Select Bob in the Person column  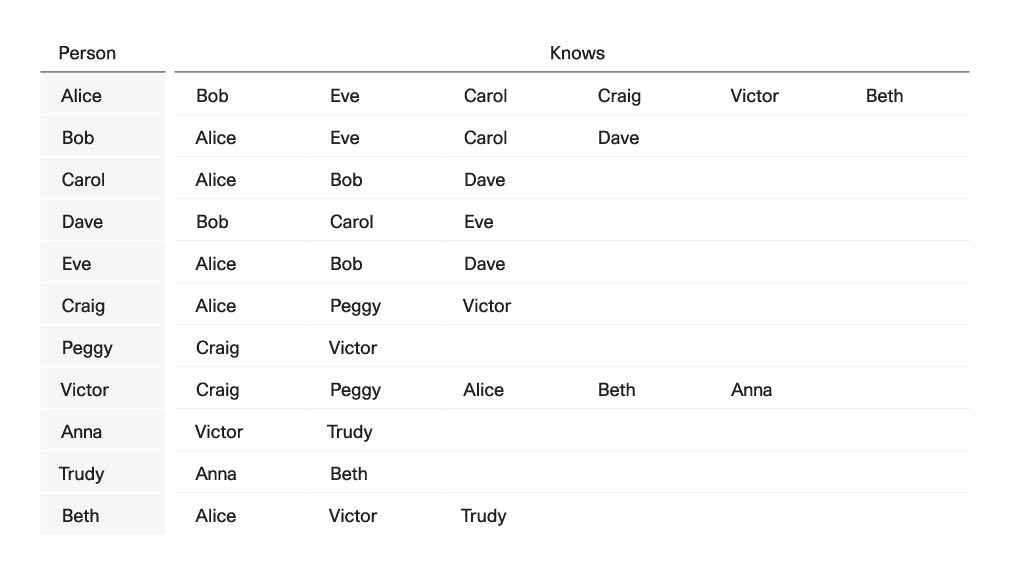78,137
